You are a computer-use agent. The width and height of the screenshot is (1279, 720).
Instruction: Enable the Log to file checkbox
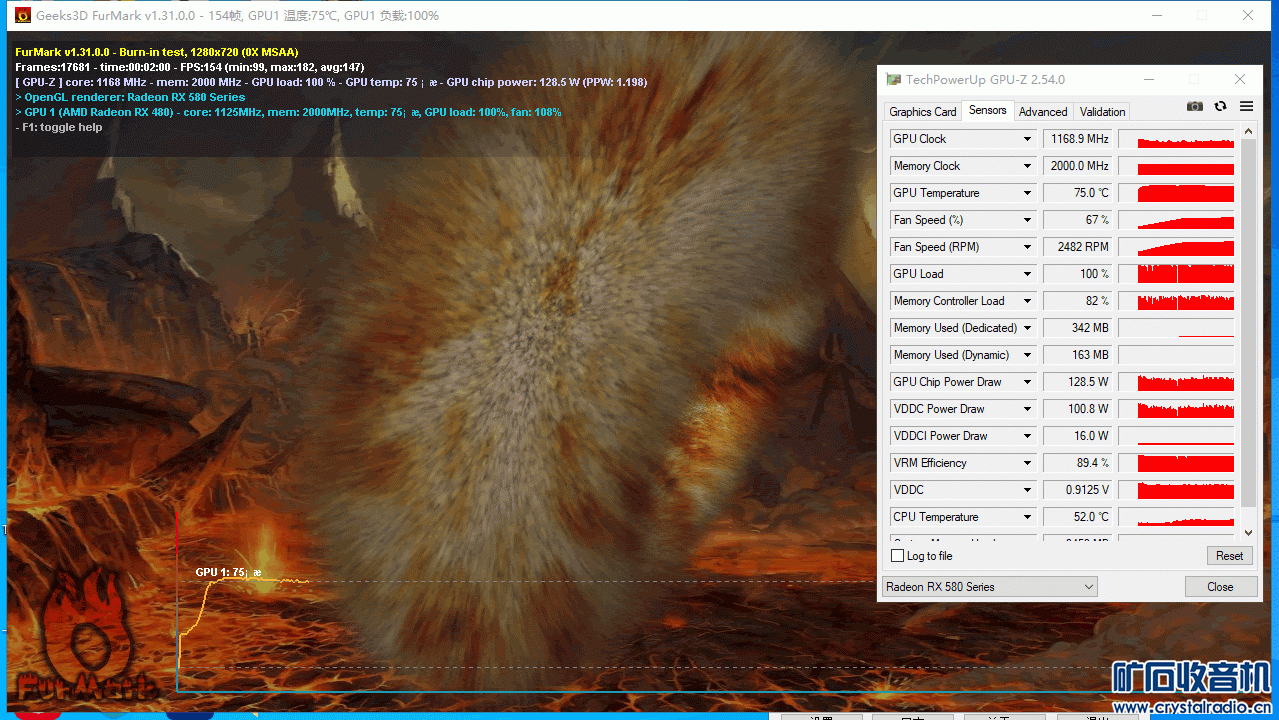coord(897,556)
